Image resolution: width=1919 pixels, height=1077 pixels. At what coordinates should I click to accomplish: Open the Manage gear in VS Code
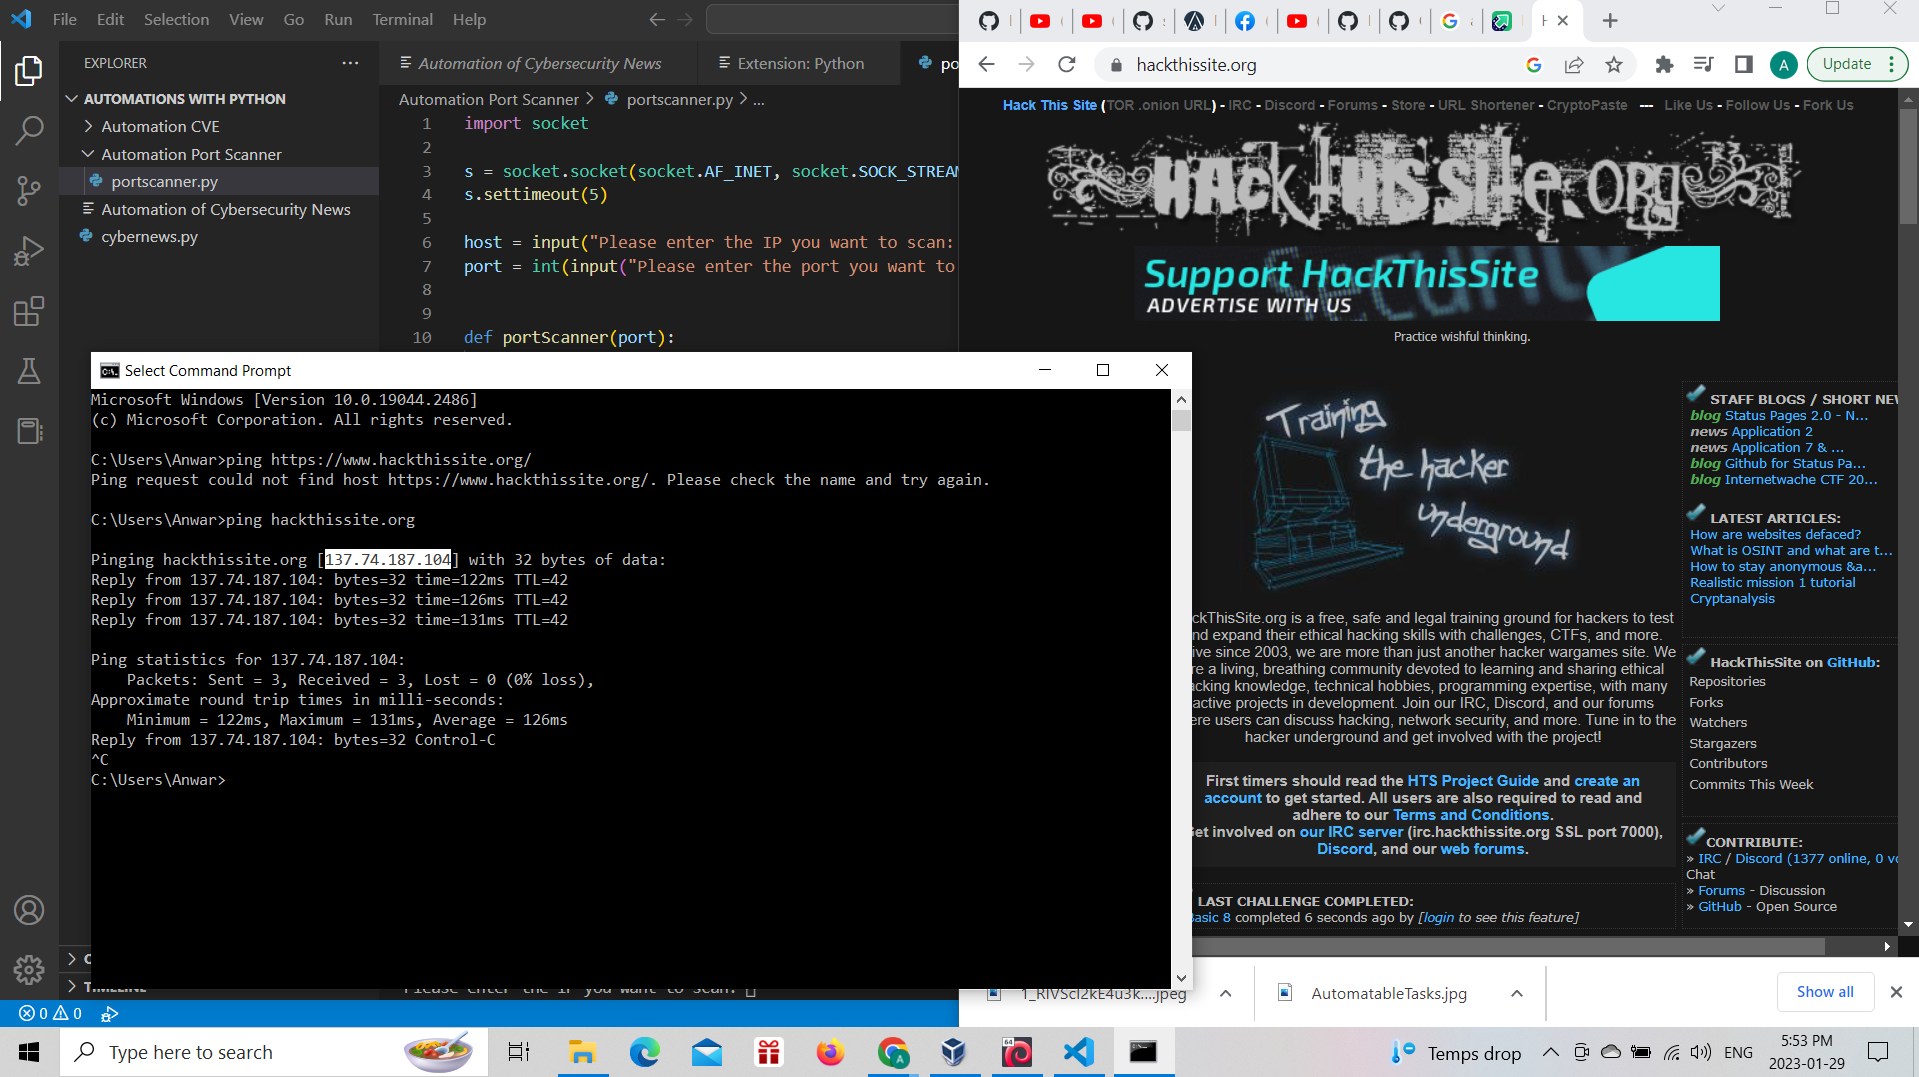[x=29, y=969]
